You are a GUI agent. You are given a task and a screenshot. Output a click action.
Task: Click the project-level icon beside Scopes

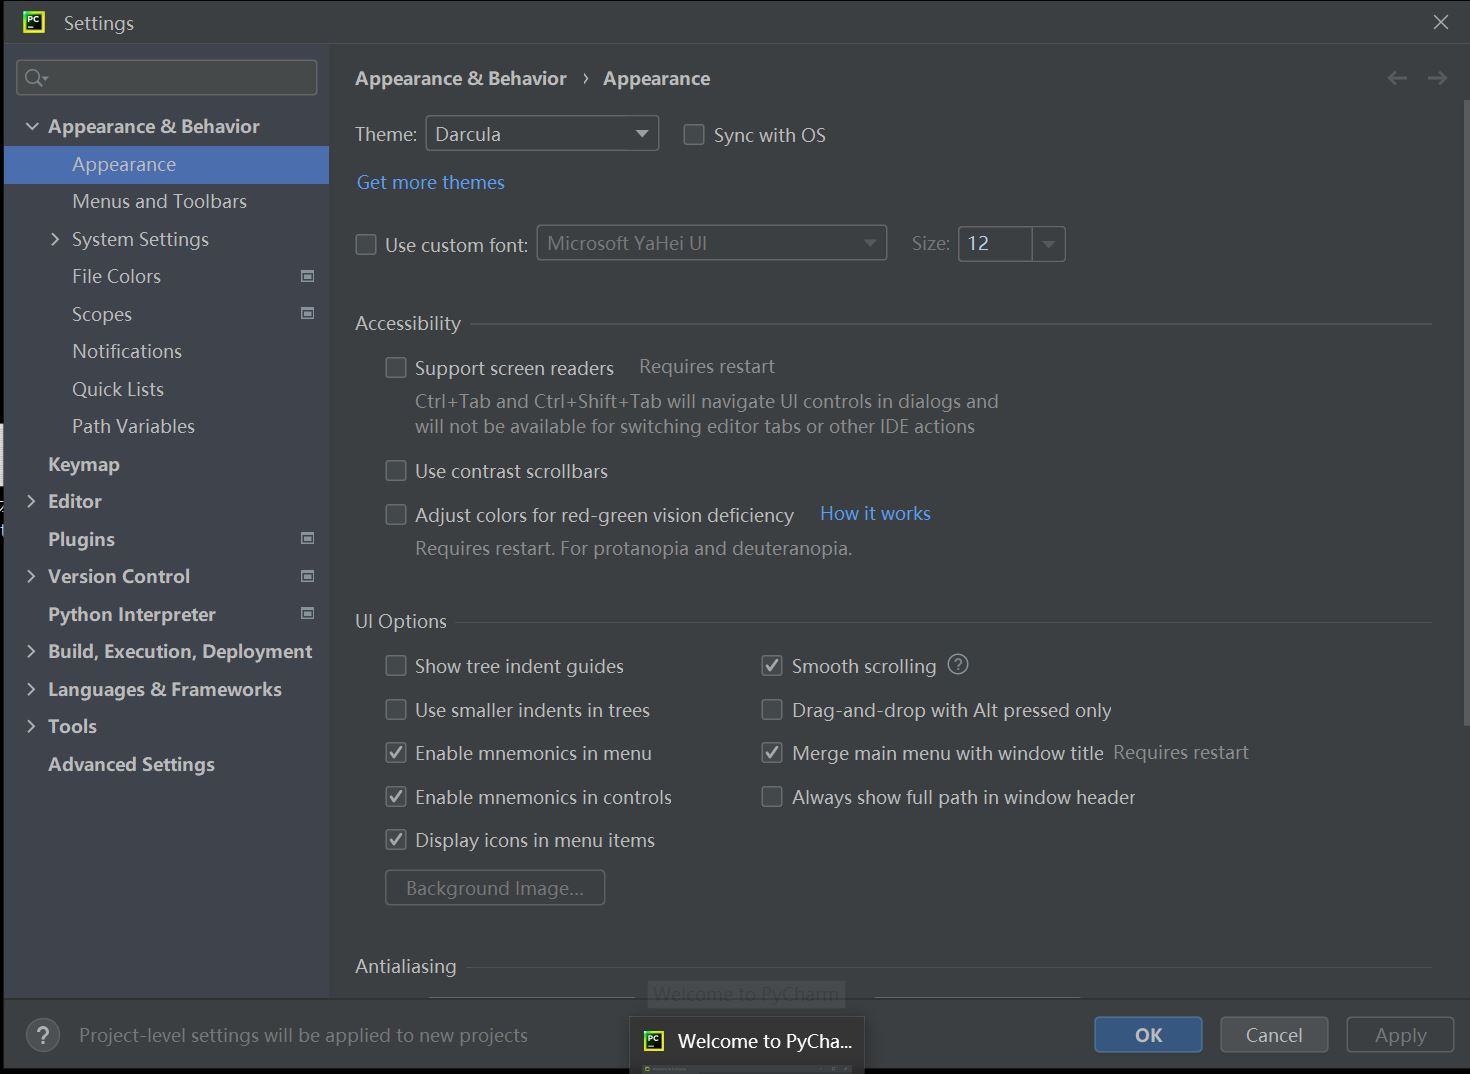(x=308, y=313)
